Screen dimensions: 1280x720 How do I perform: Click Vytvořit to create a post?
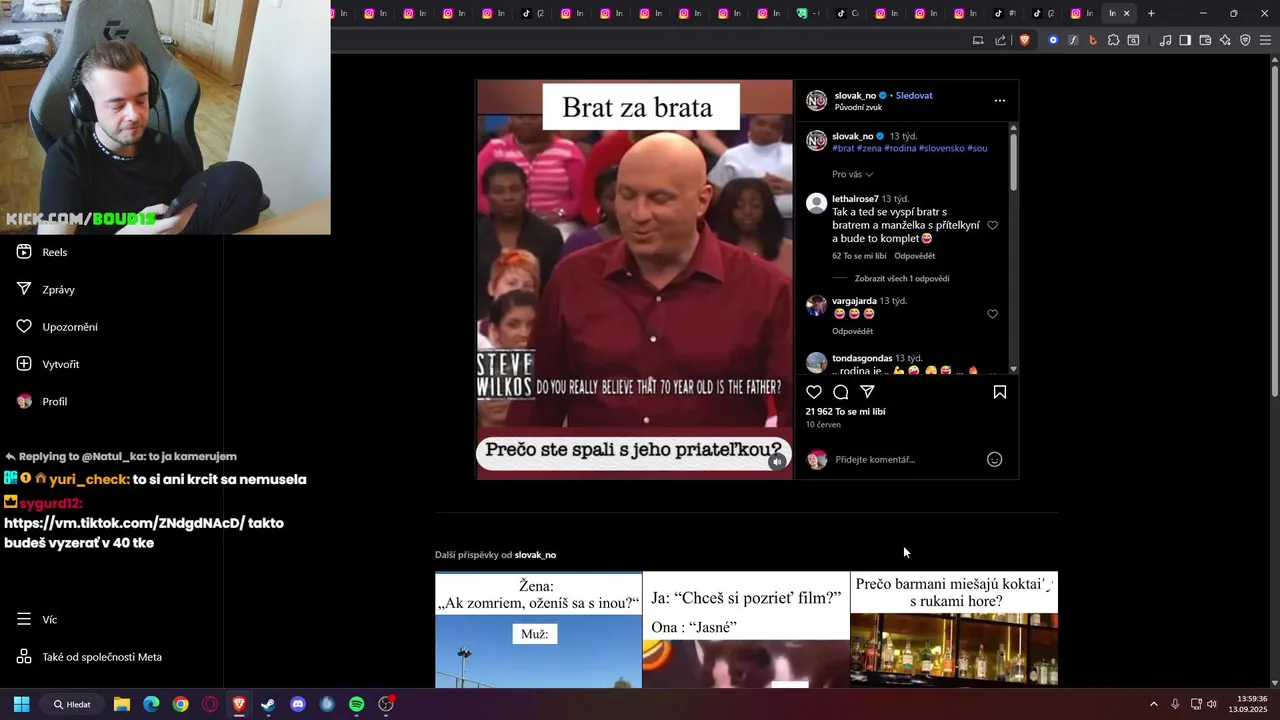point(47,364)
